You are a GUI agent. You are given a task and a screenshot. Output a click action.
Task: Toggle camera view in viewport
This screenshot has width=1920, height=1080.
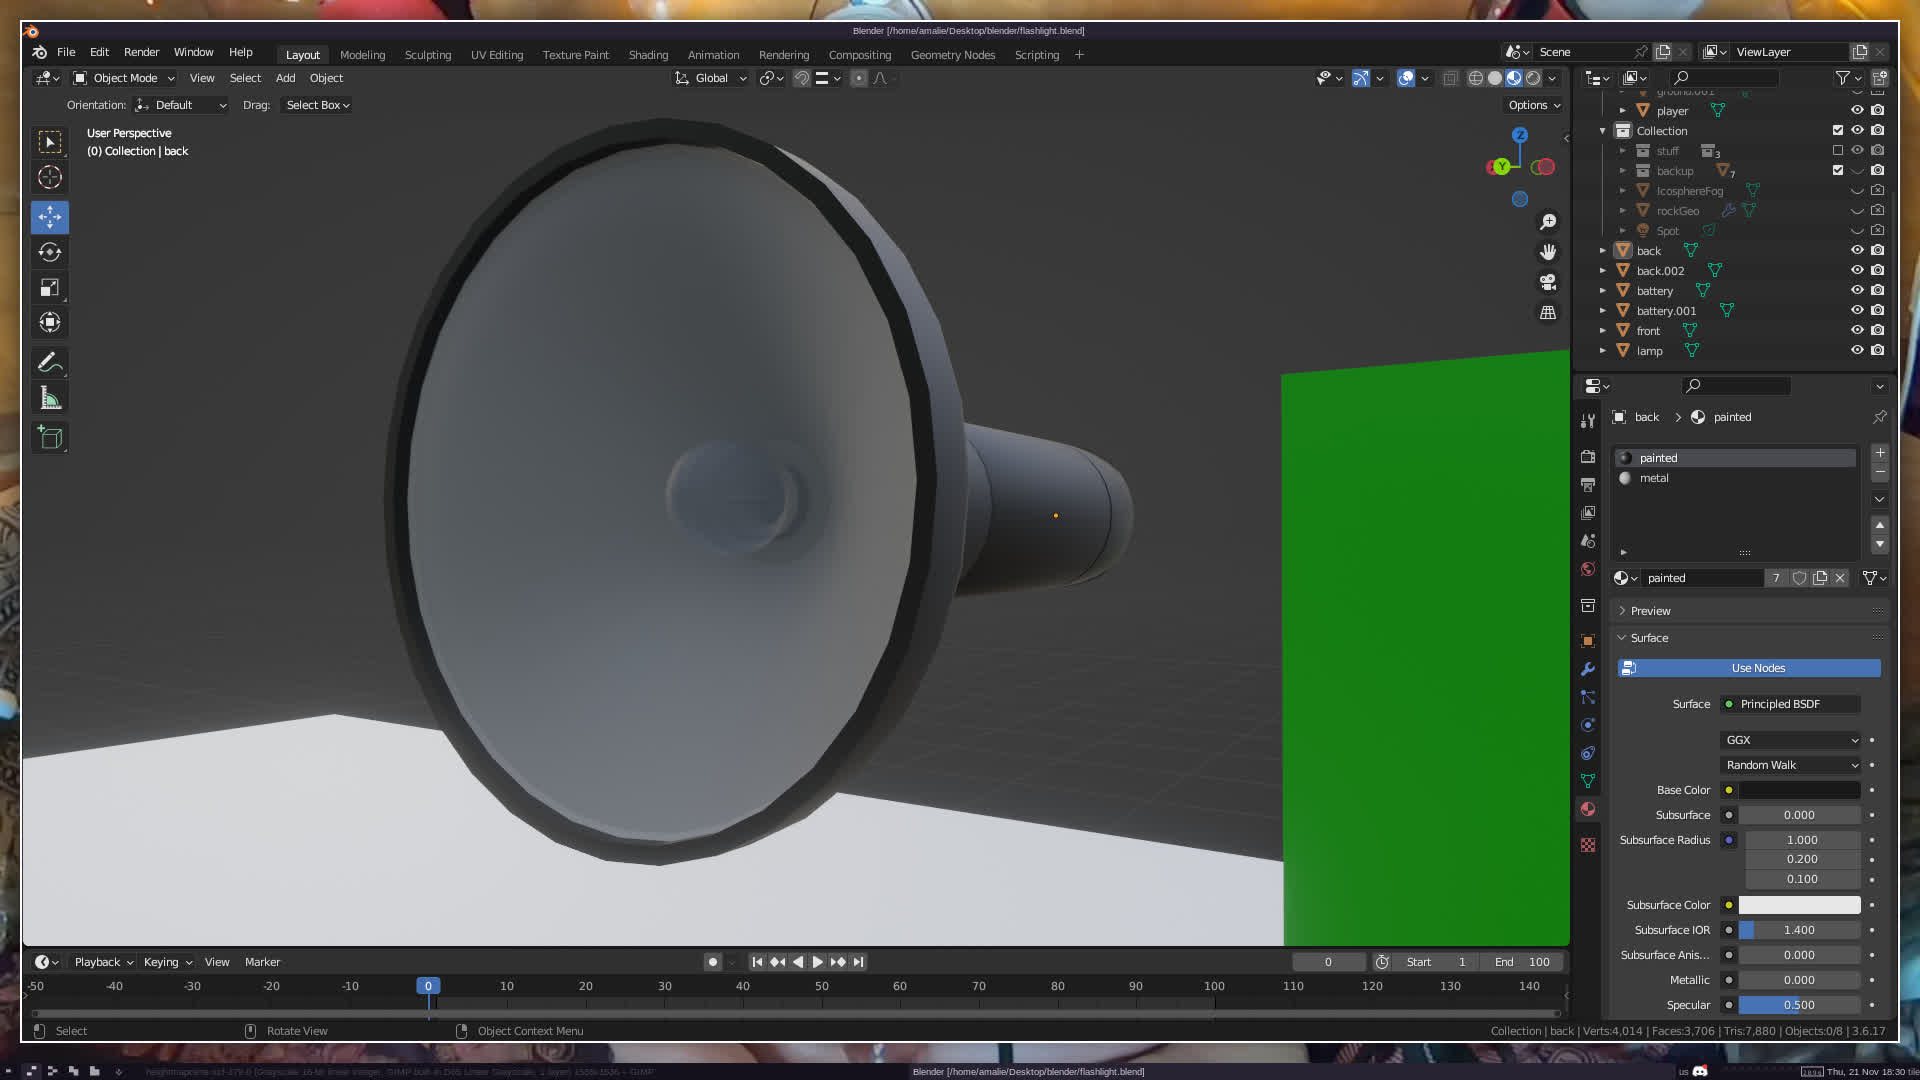click(x=1548, y=282)
